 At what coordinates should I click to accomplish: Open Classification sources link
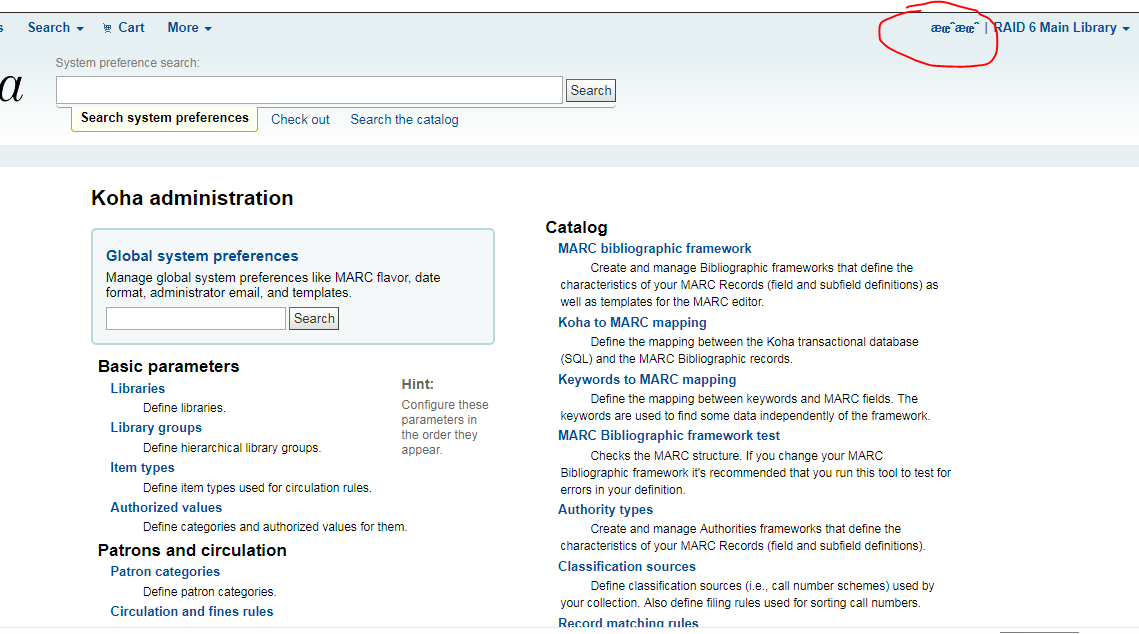pos(626,566)
